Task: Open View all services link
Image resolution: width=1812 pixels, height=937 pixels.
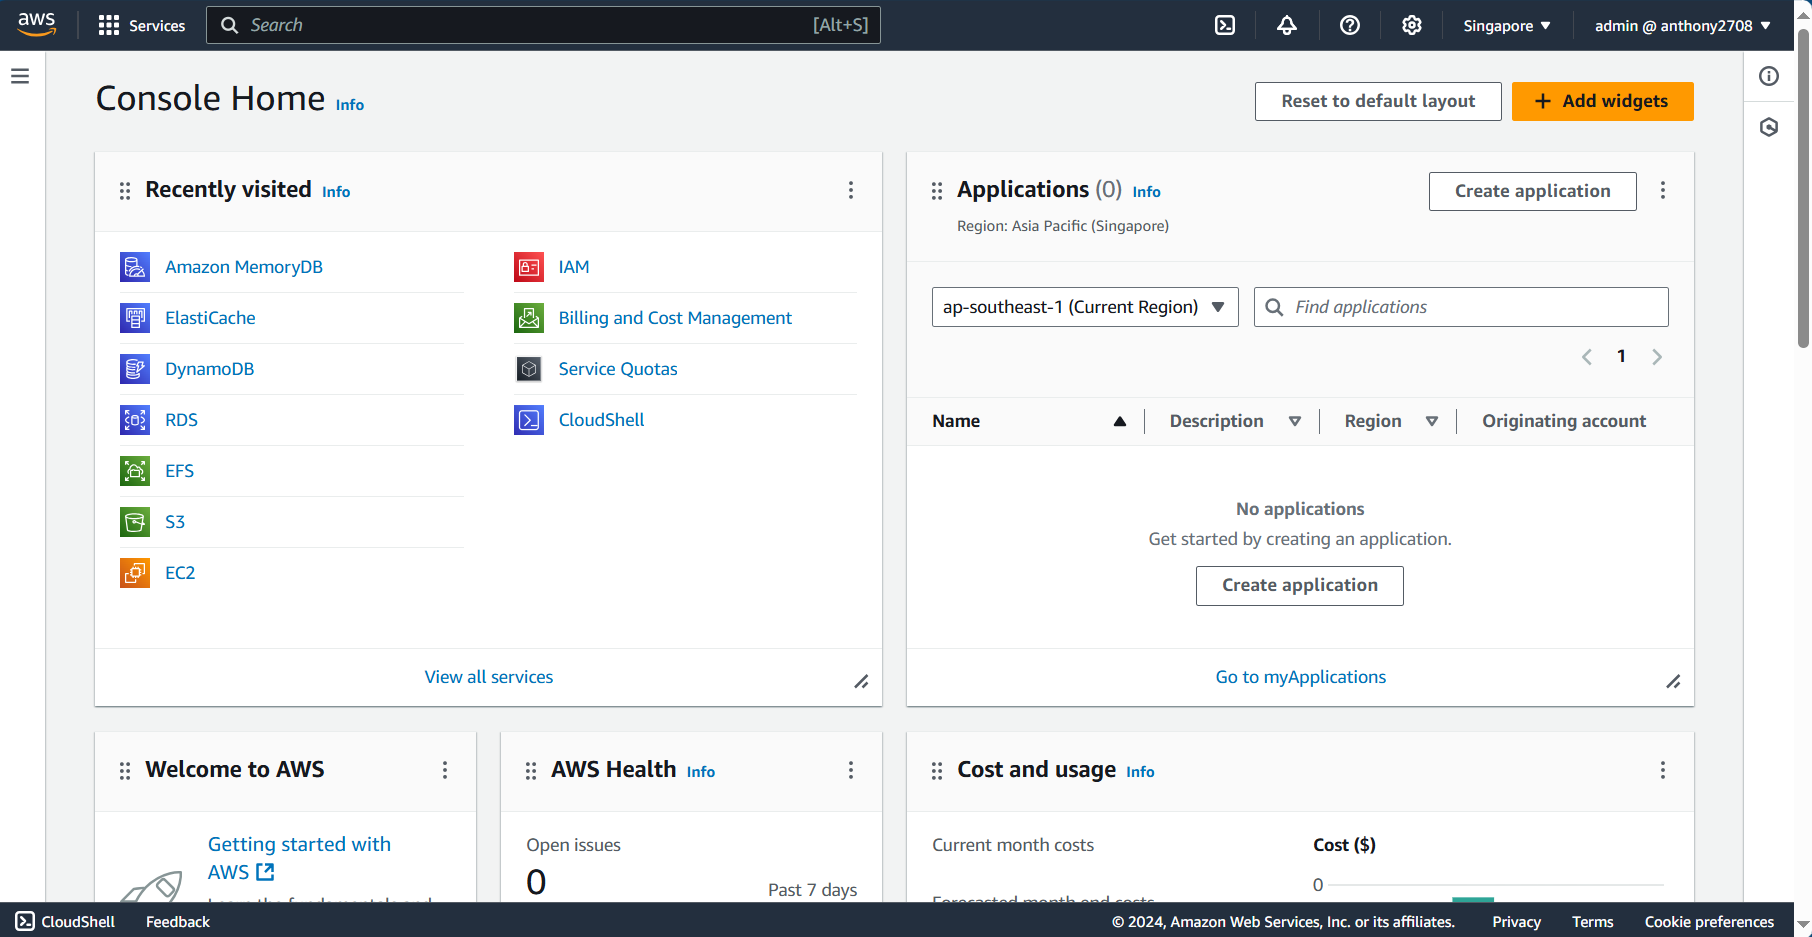Action: (x=489, y=677)
